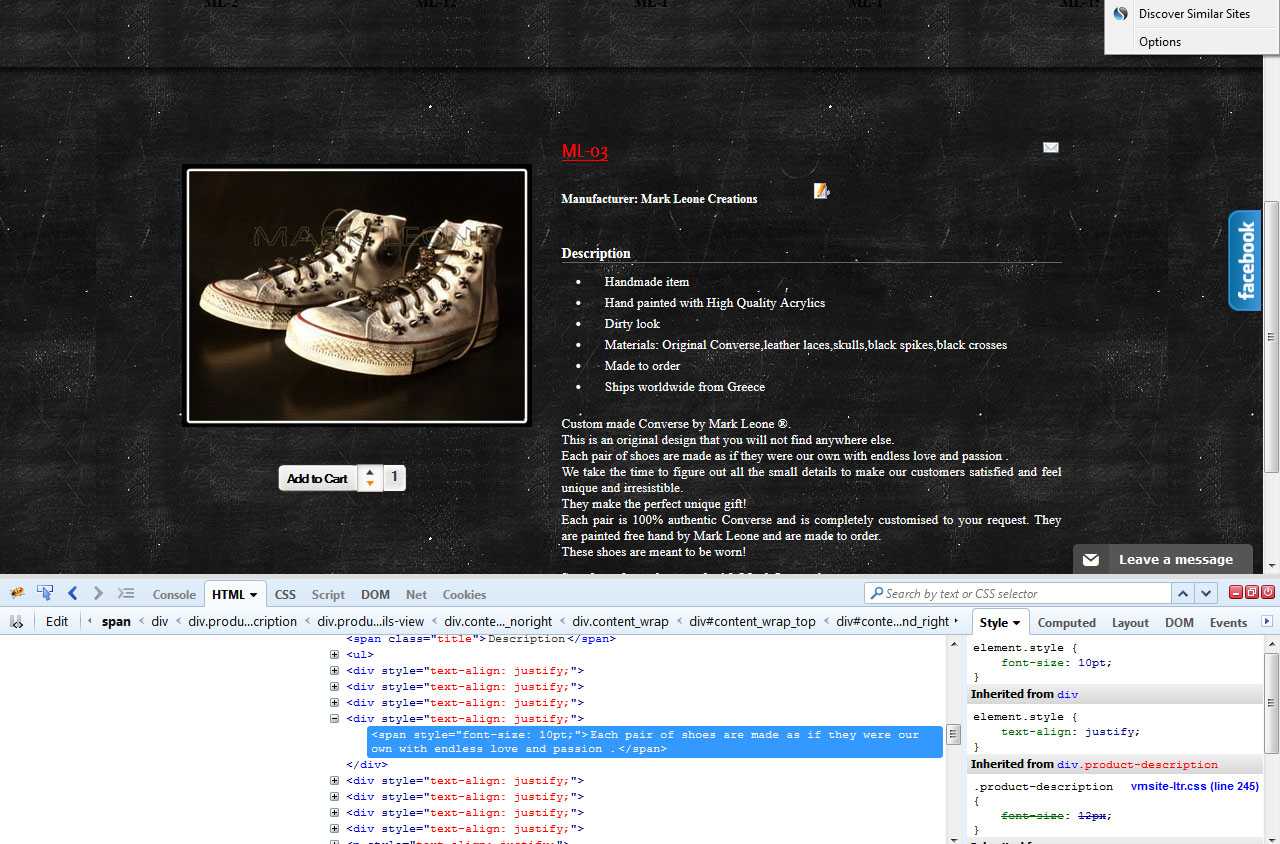Activate the inspect element pointer tool
This screenshot has height=844, width=1280.
click(x=45, y=593)
